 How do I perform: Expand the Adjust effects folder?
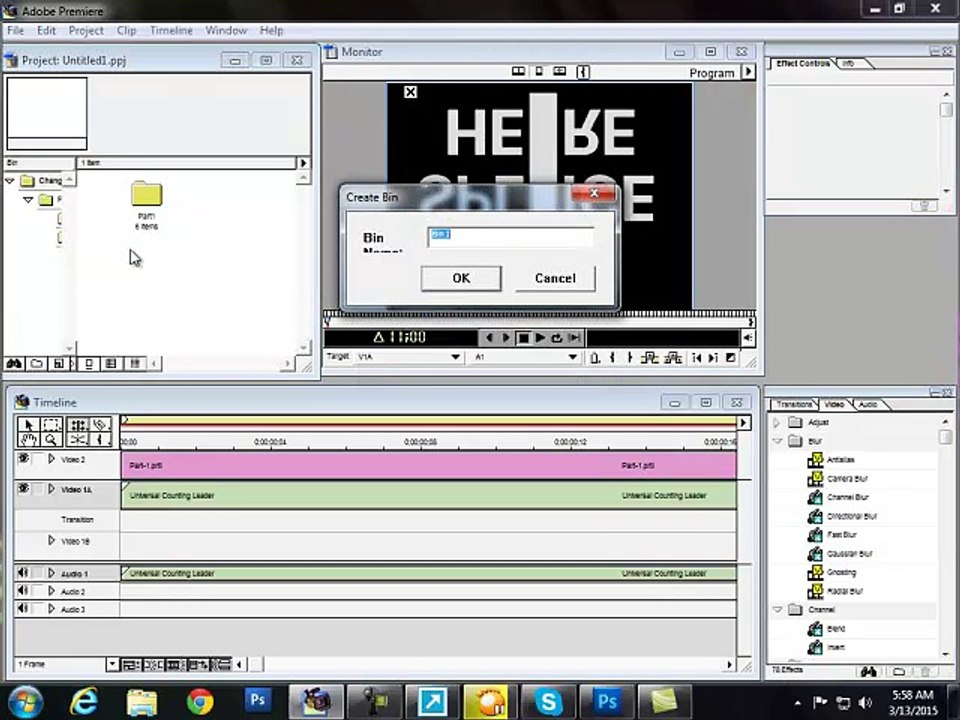pyautogui.click(x=777, y=422)
